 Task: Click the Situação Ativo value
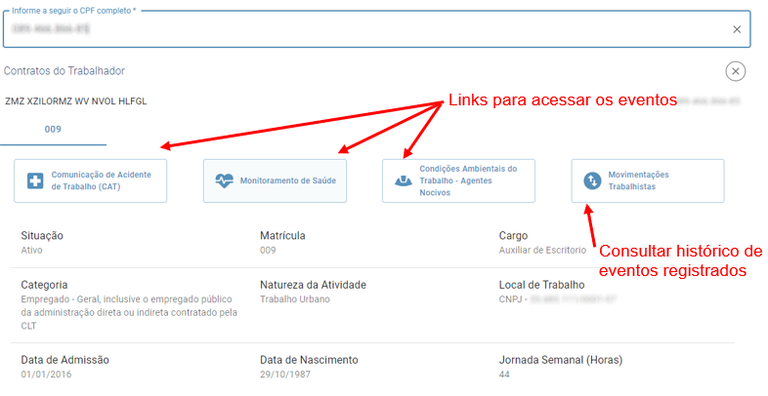click(31, 250)
